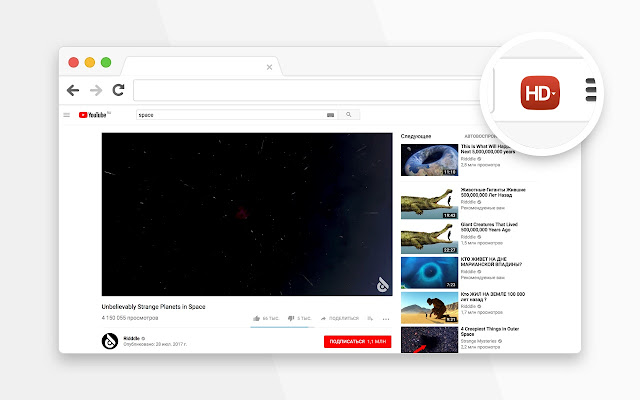The image size is (640, 400).
Task: Open the YouTube hamburger guide menu
Action: pos(67,115)
